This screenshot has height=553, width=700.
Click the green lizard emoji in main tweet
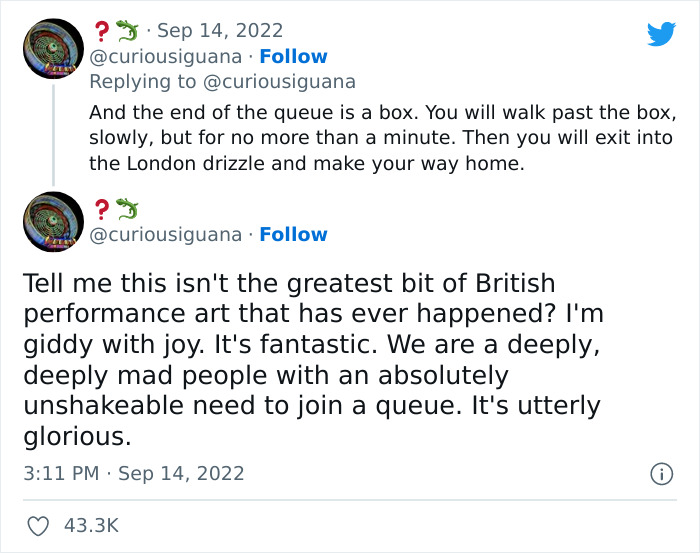coord(126,209)
